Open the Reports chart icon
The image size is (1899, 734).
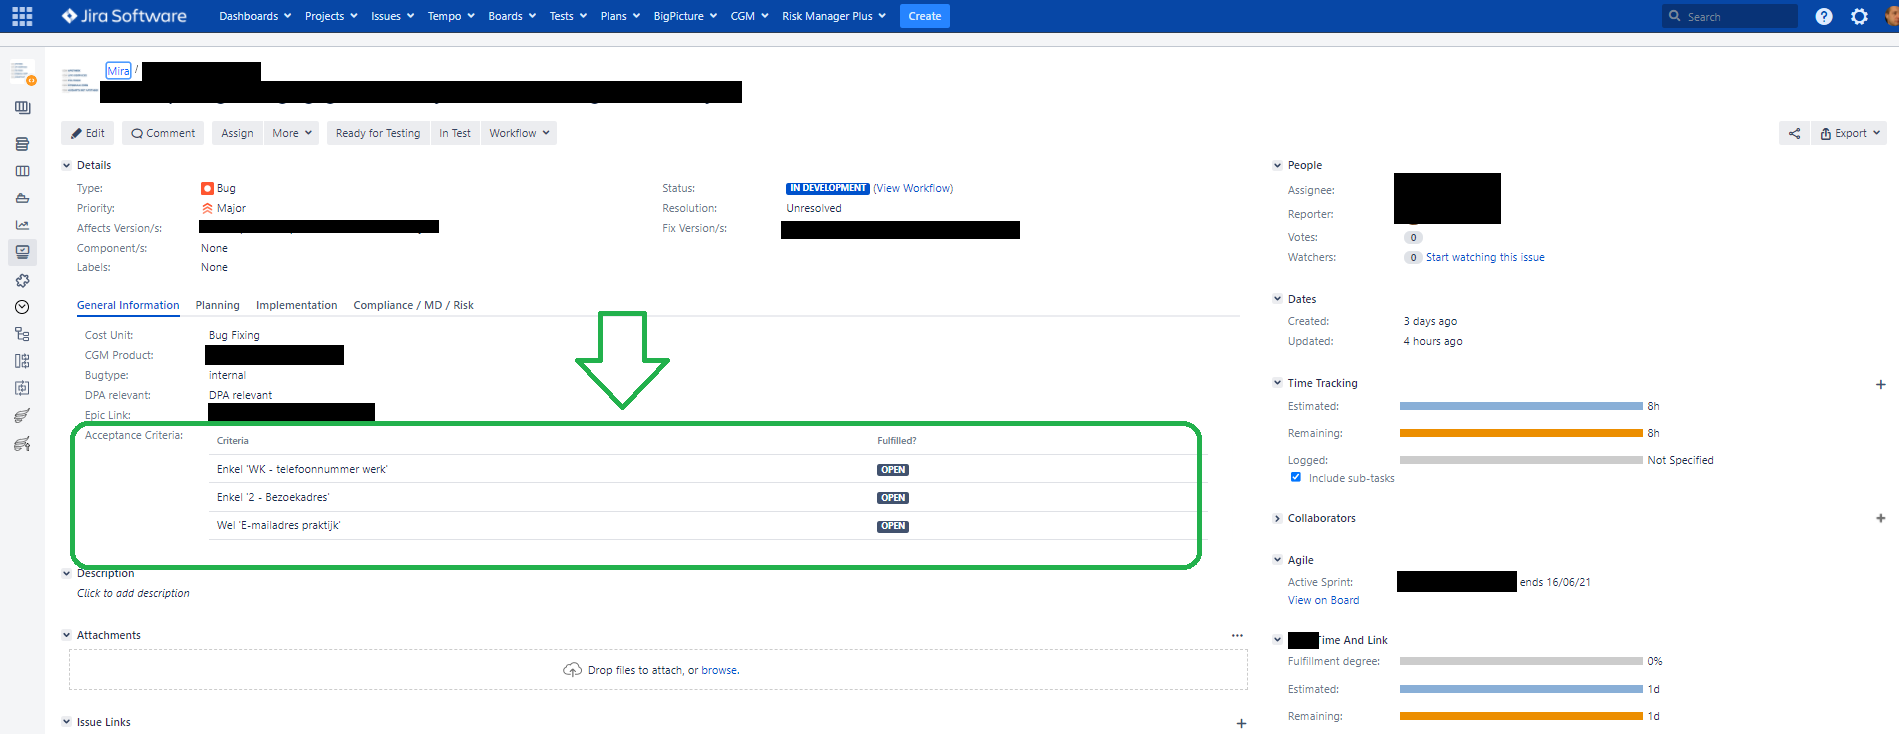coord(22,225)
